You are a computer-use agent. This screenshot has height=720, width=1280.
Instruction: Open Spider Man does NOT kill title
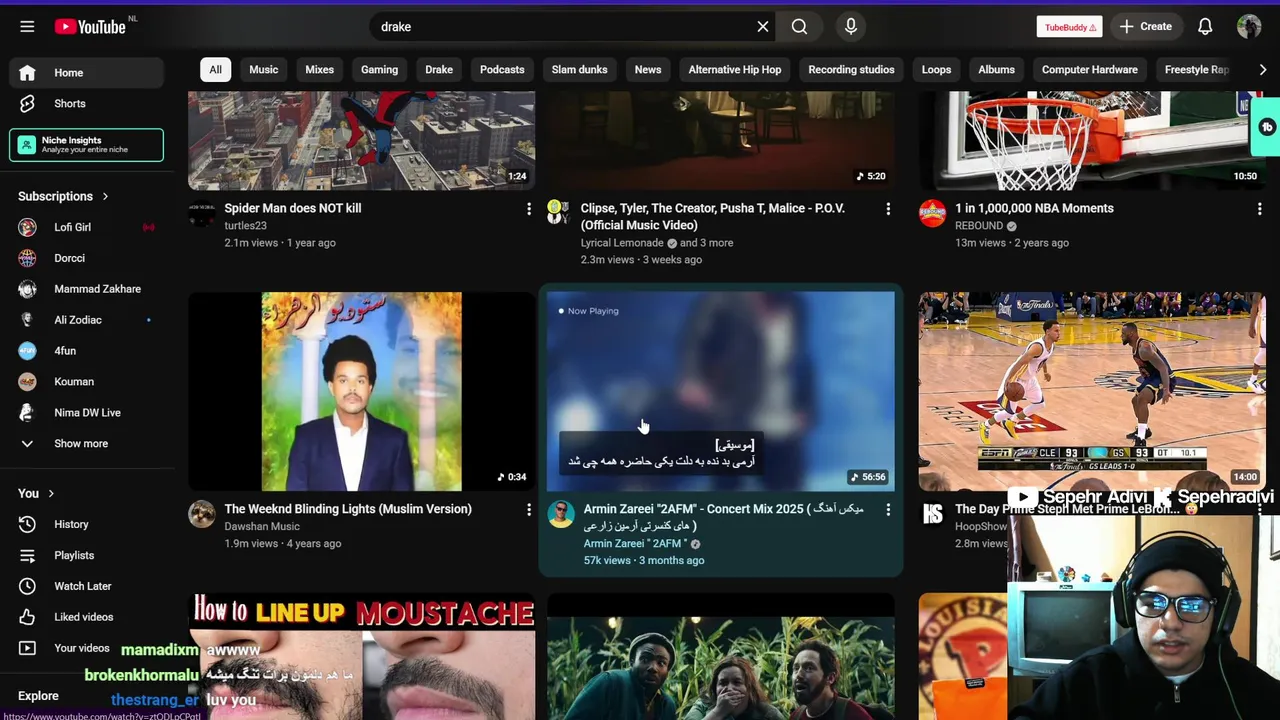tap(293, 208)
